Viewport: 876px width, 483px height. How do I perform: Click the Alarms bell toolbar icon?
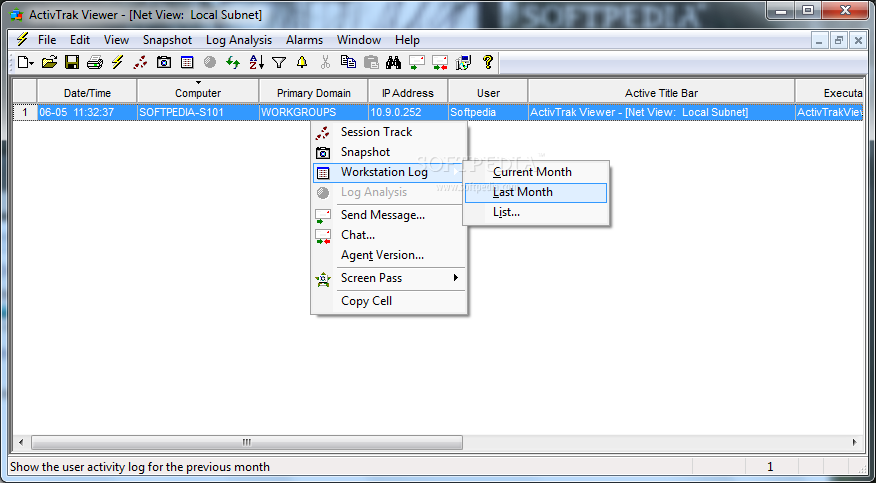302,62
